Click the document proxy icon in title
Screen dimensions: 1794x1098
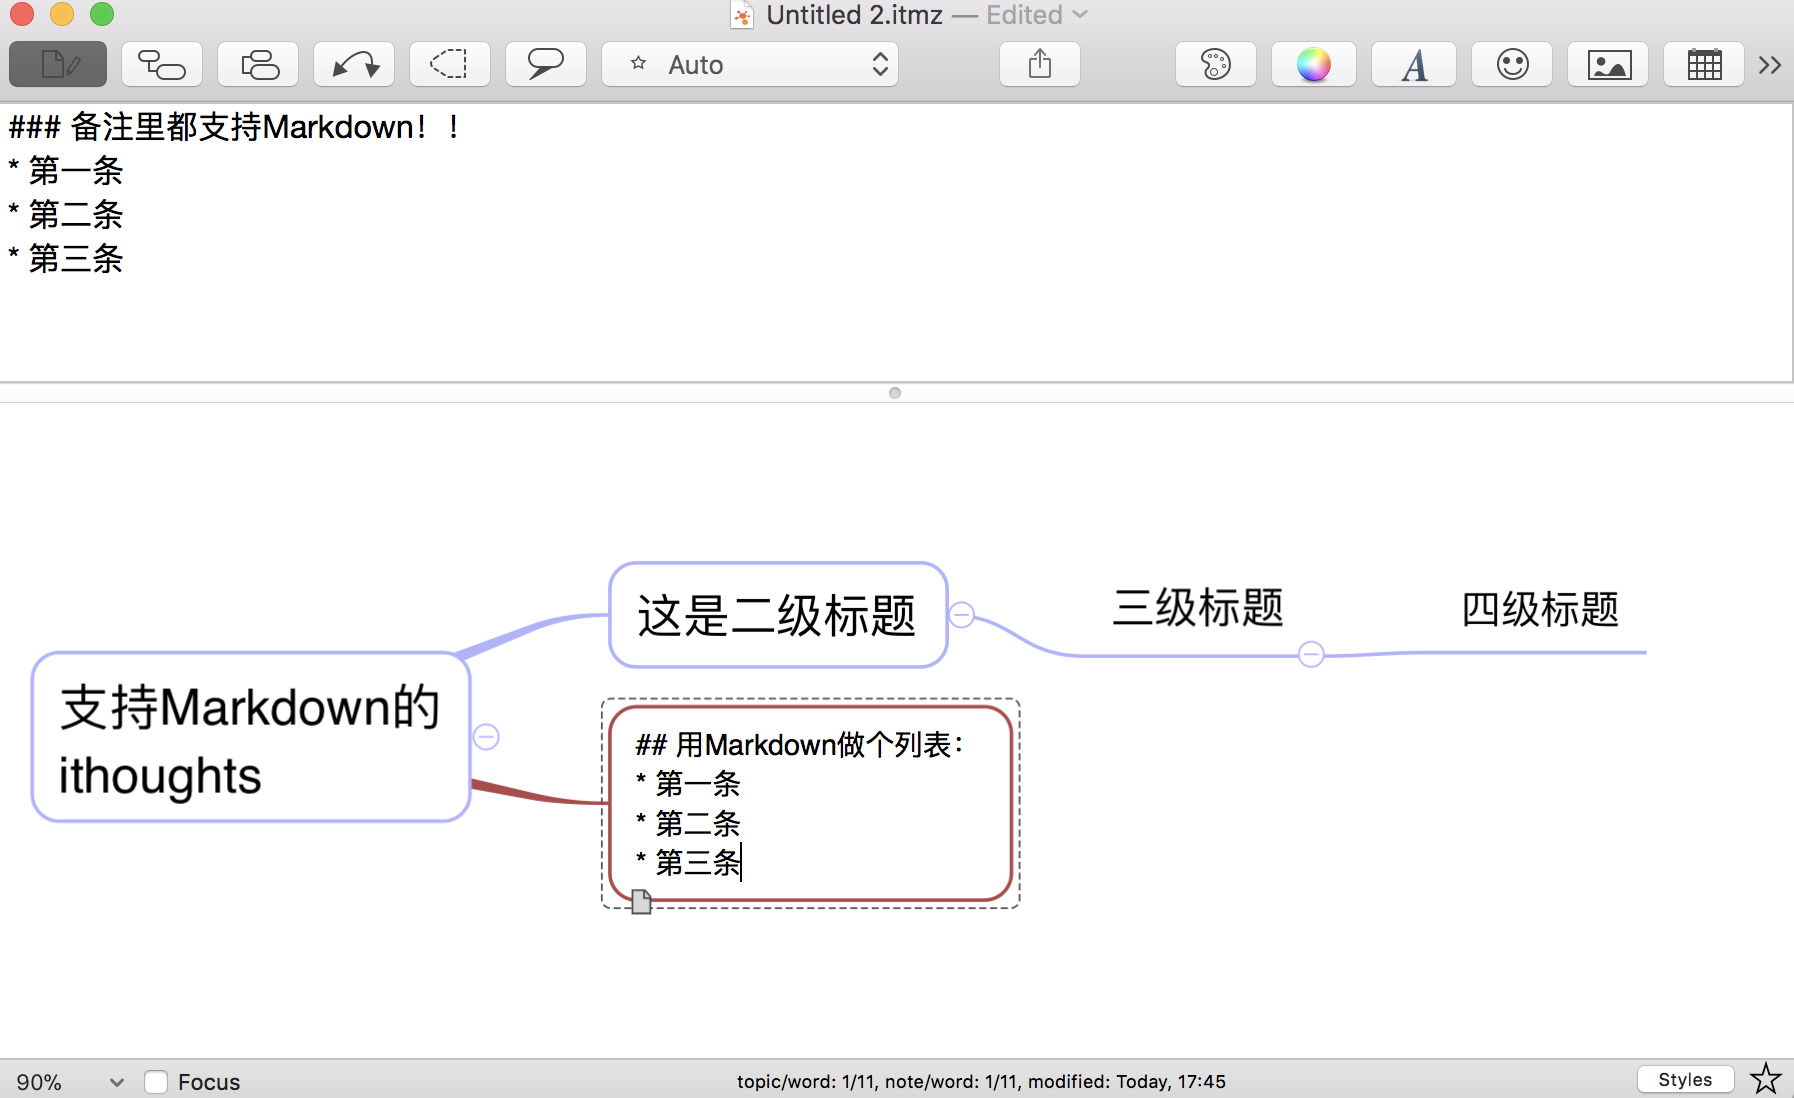[x=742, y=15]
